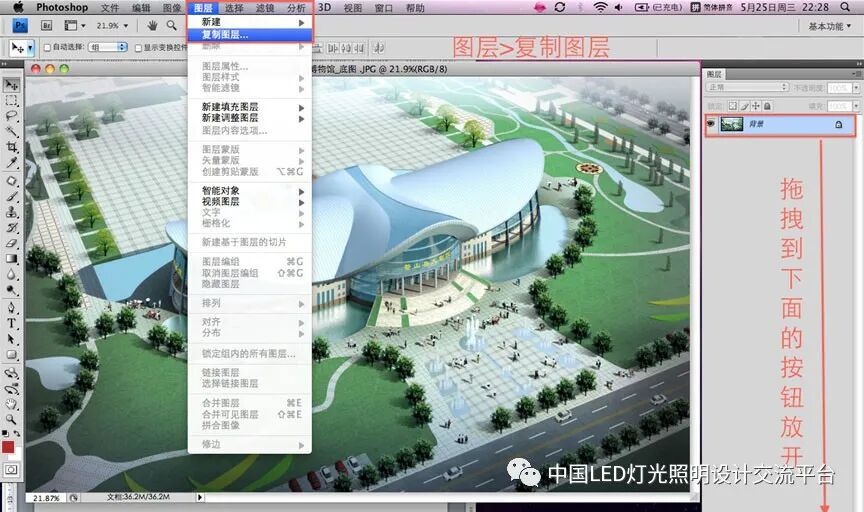
Task: Click the 背景 layer thumbnail
Action: coord(732,125)
